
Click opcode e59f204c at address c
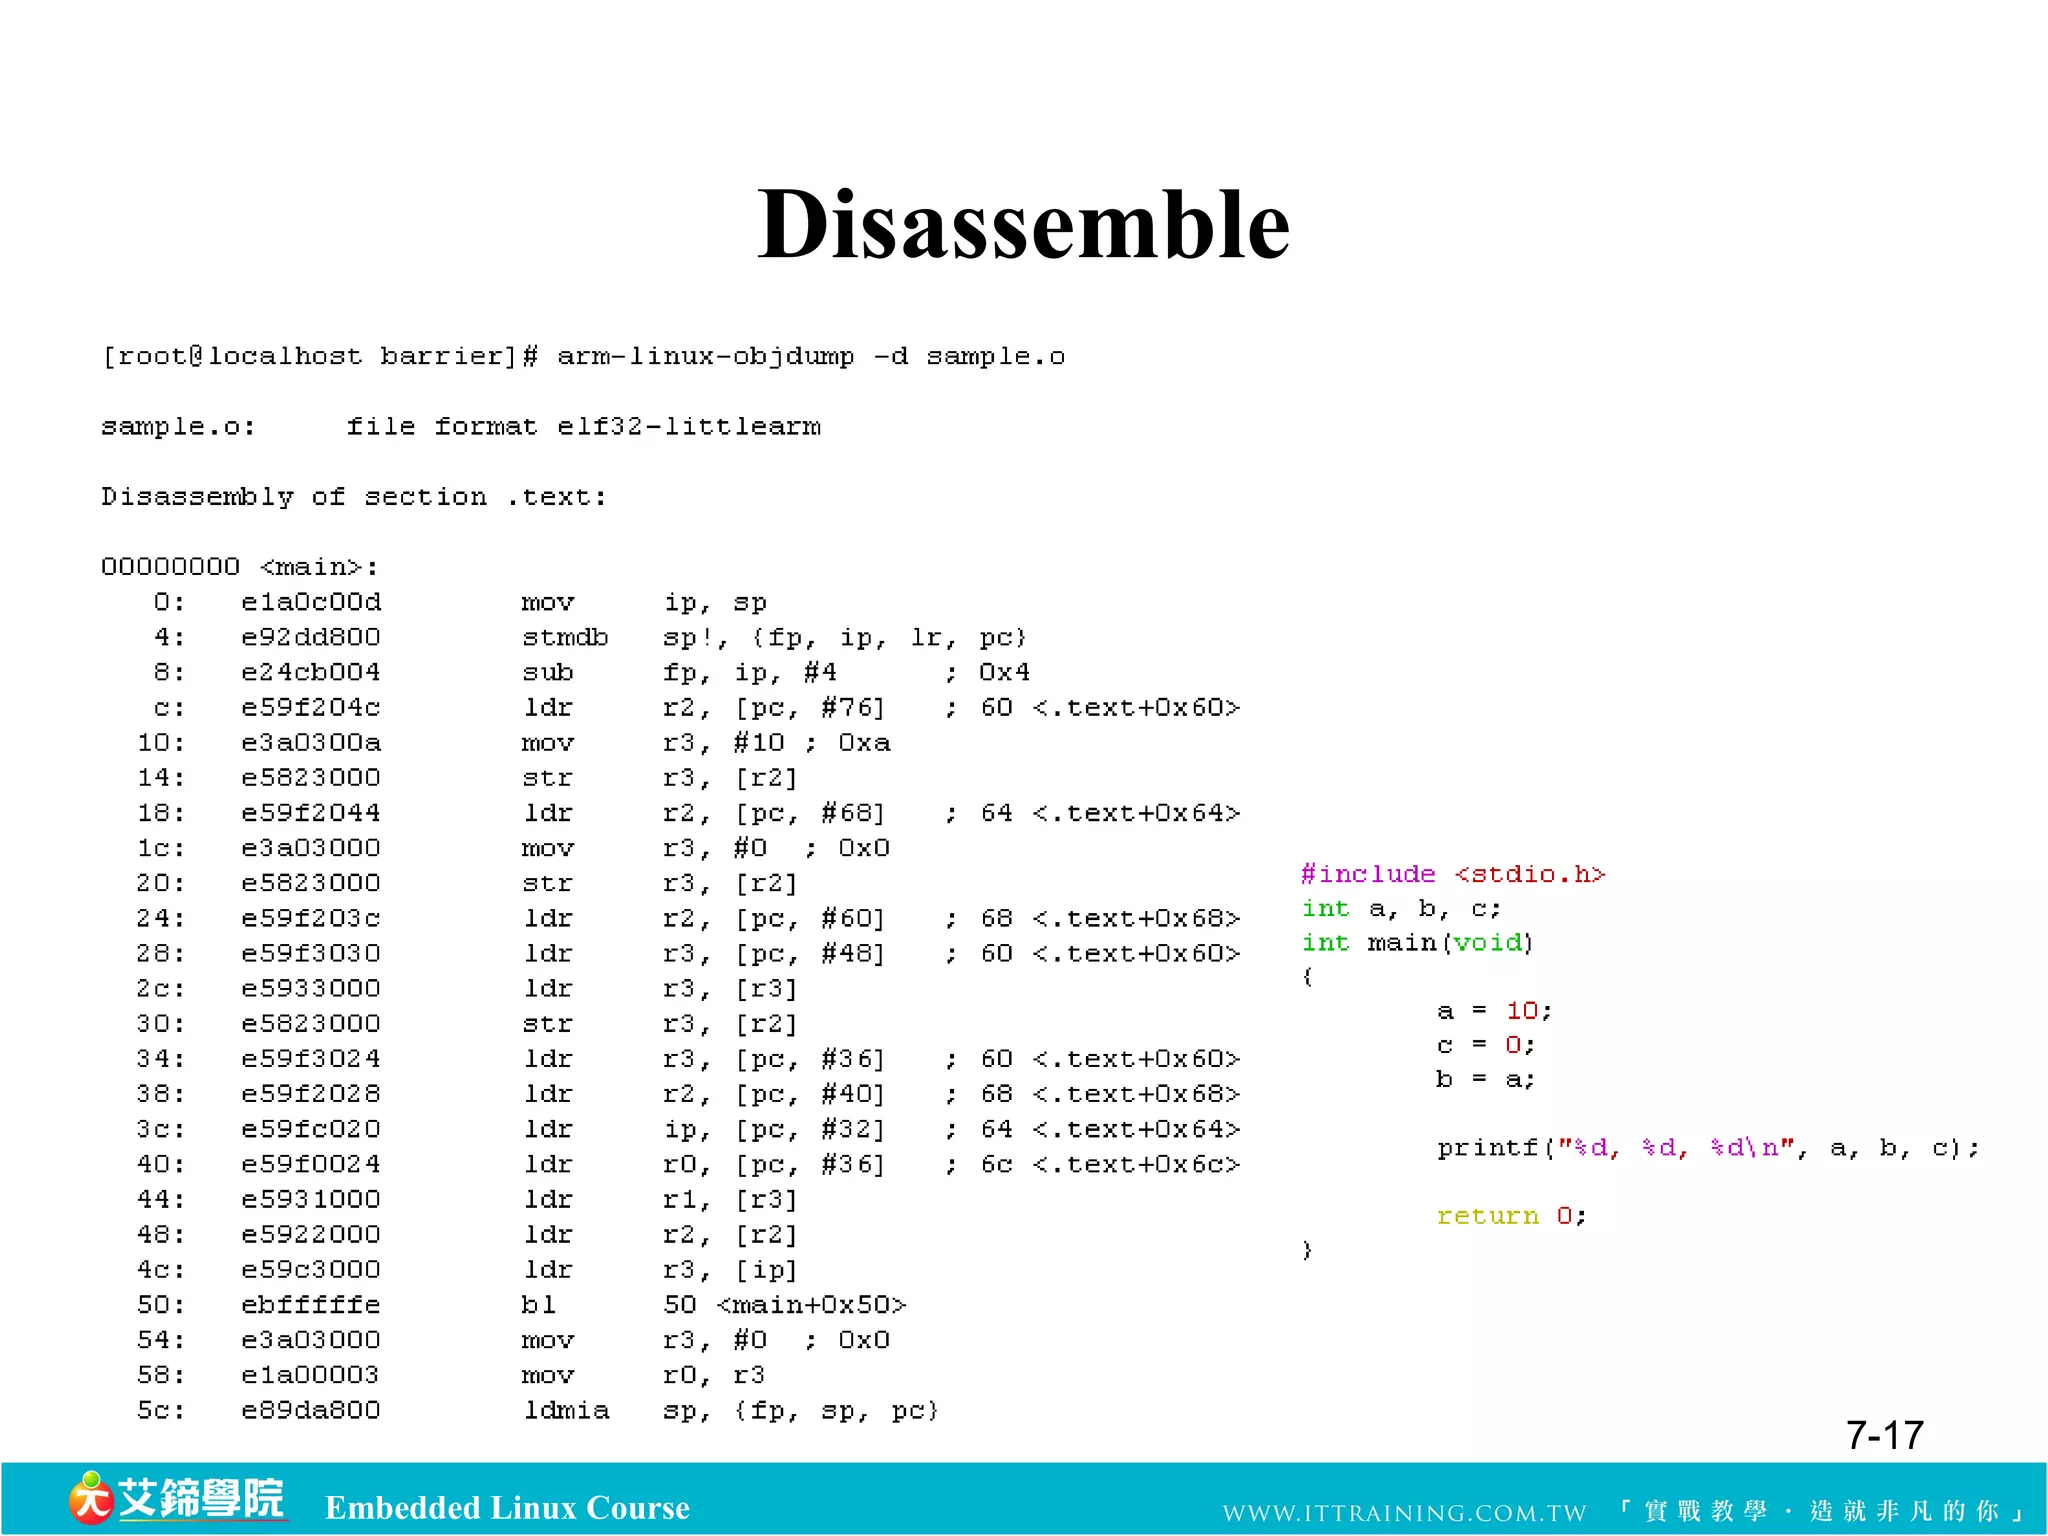click(x=311, y=708)
